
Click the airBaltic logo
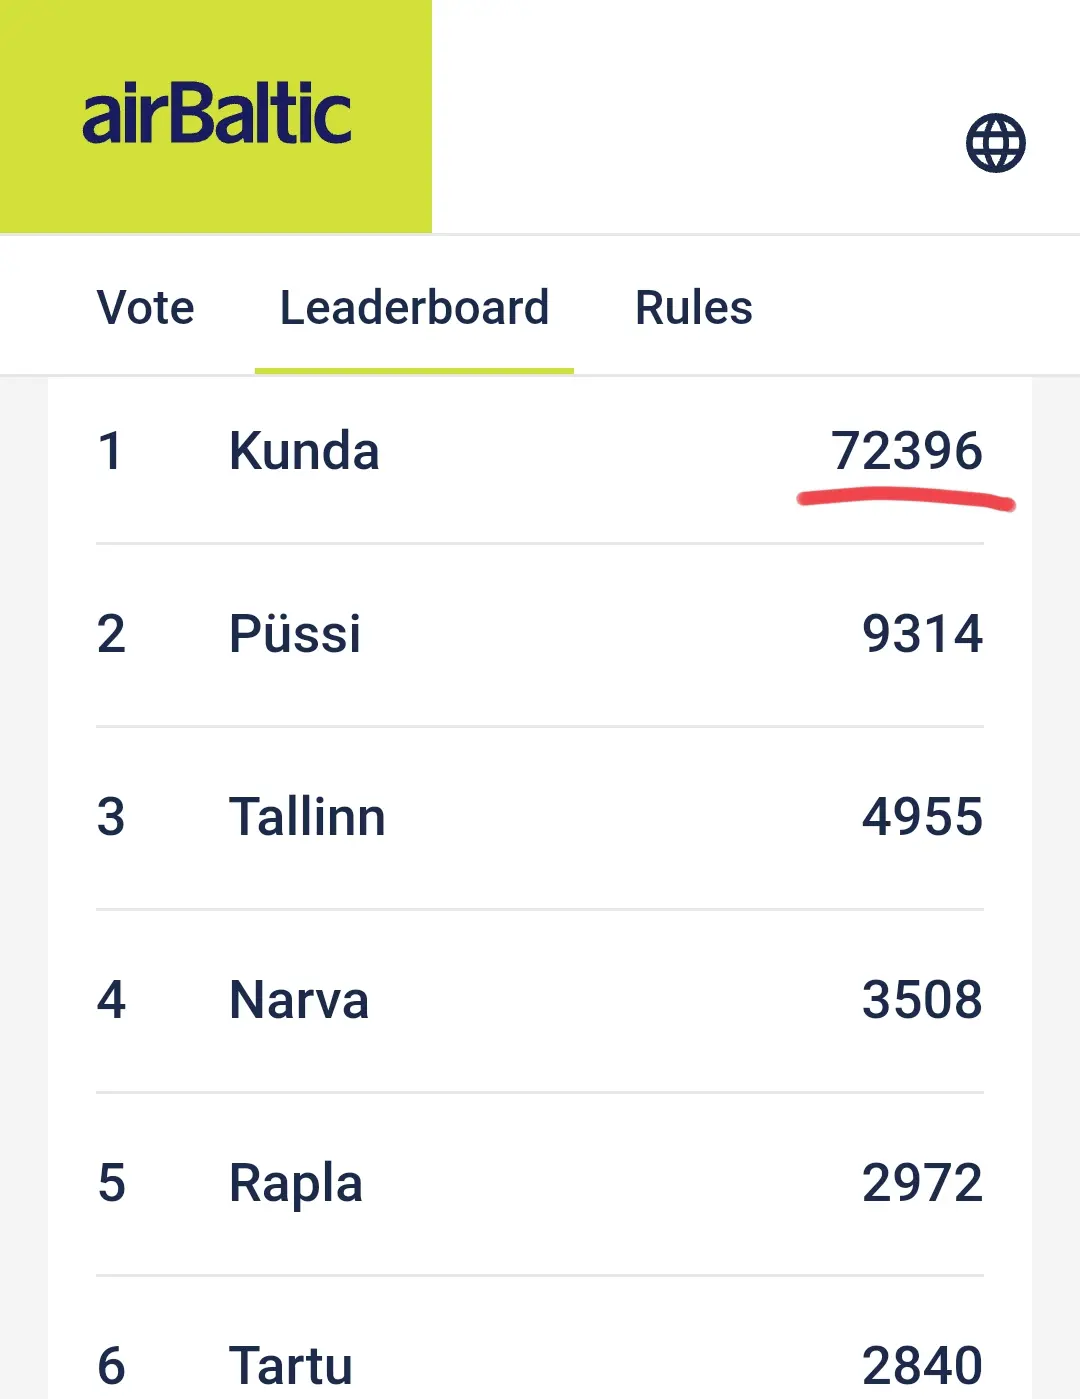pos(216,116)
